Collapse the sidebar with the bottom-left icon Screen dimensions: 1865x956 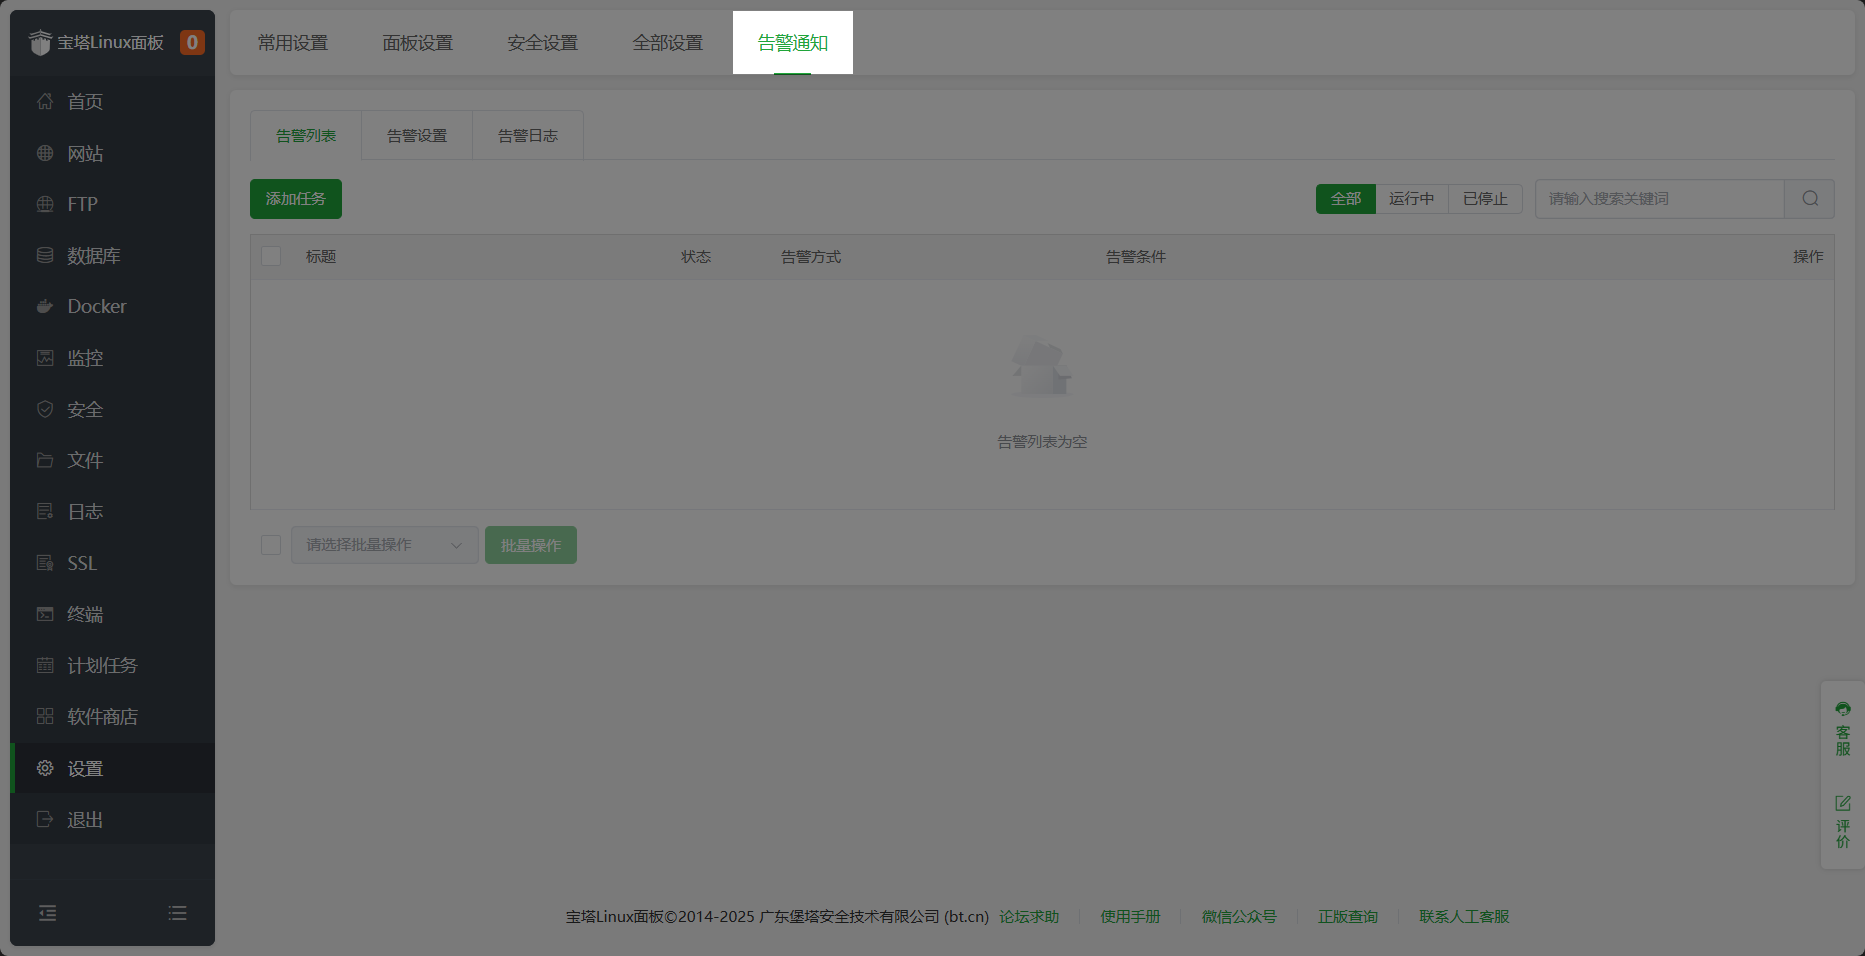click(x=47, y=913)
